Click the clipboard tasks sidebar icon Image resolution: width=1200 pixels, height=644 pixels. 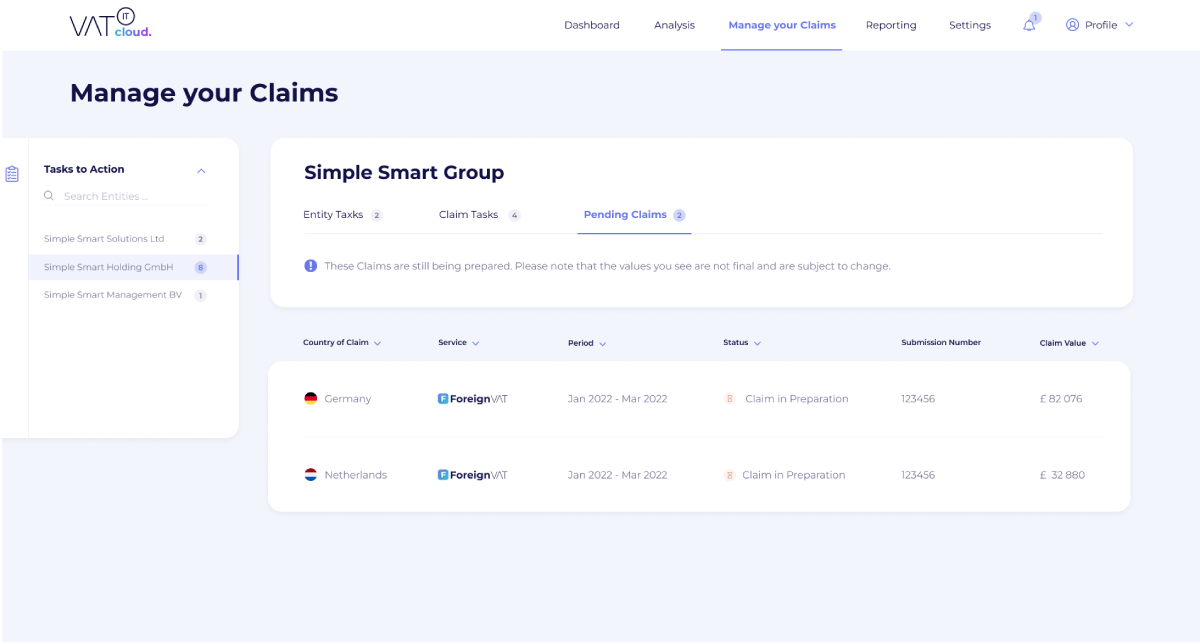pos(12,174)
